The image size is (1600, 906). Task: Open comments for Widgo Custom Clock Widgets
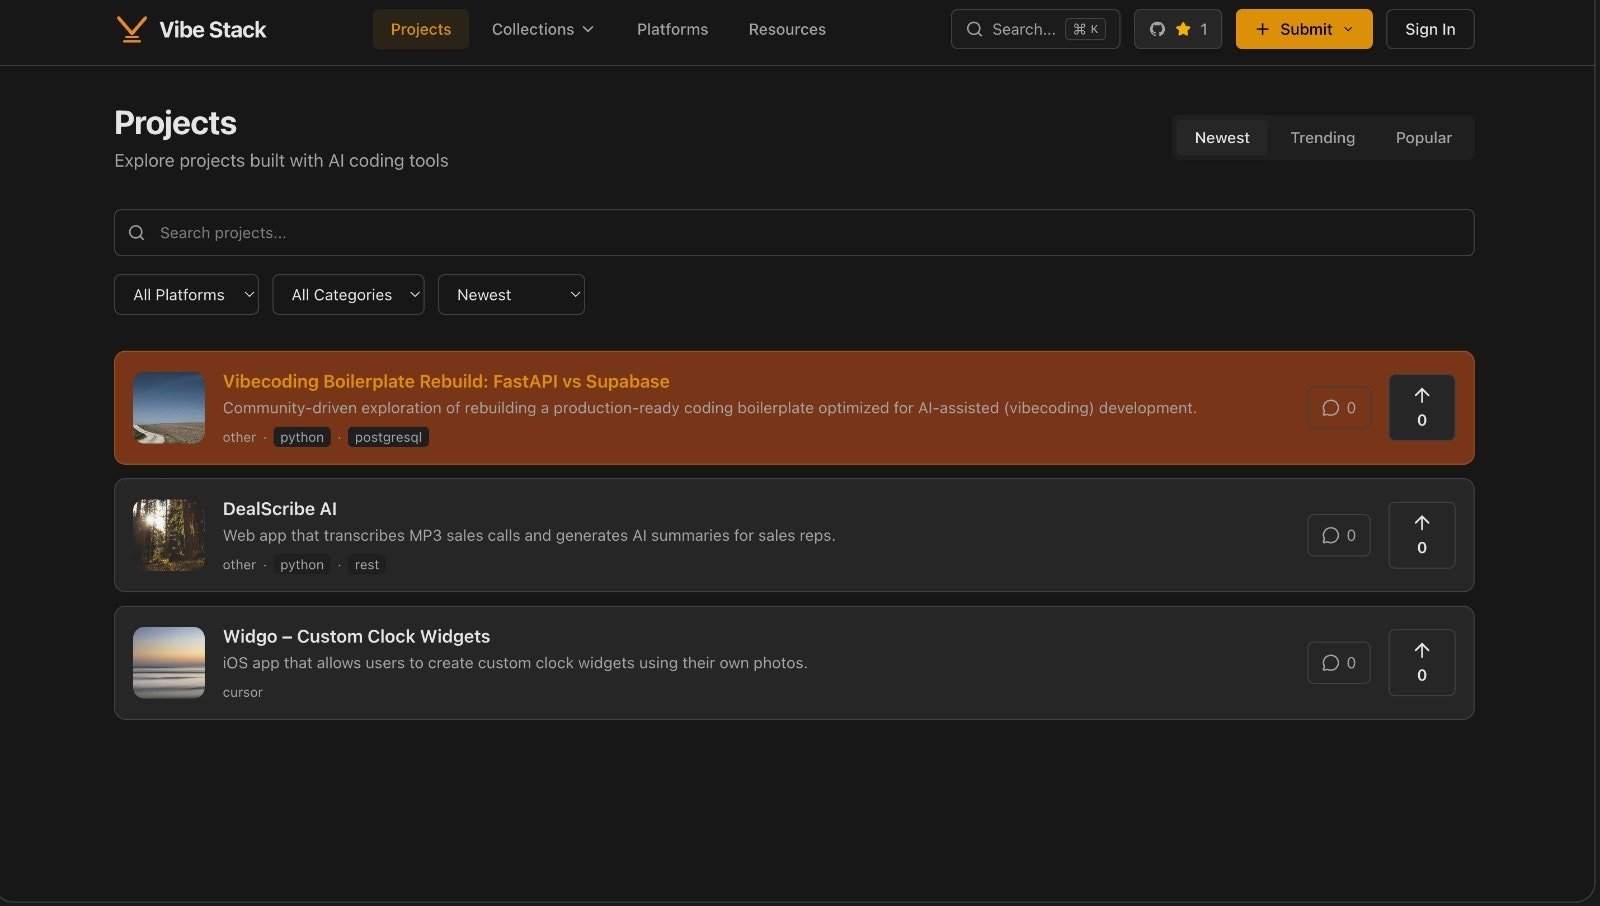1339,663
